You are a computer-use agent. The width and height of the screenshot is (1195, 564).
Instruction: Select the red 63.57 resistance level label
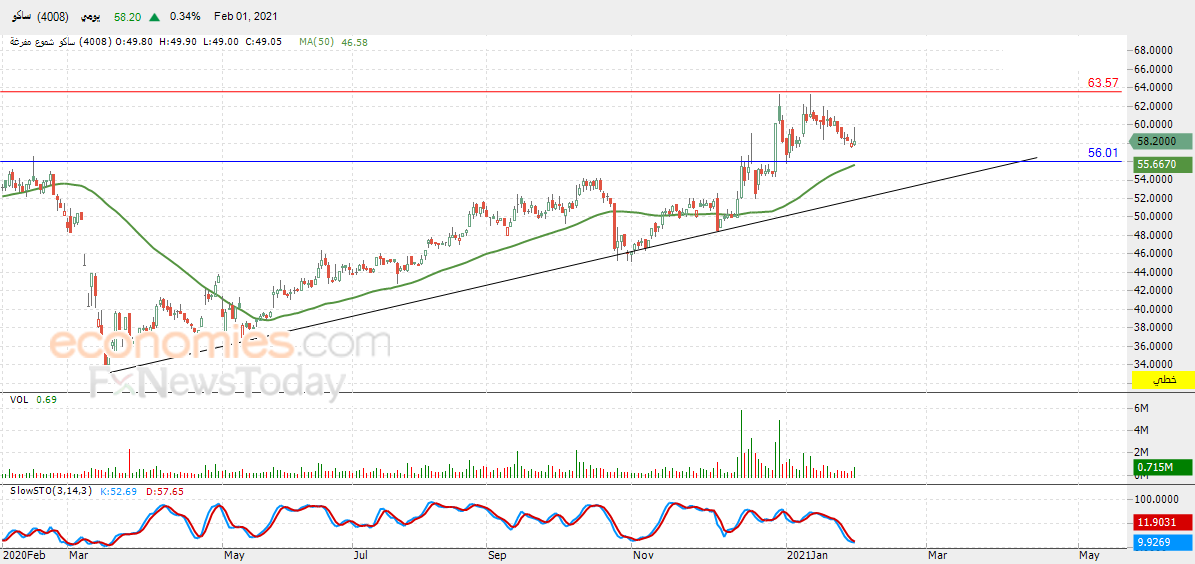1103,82
